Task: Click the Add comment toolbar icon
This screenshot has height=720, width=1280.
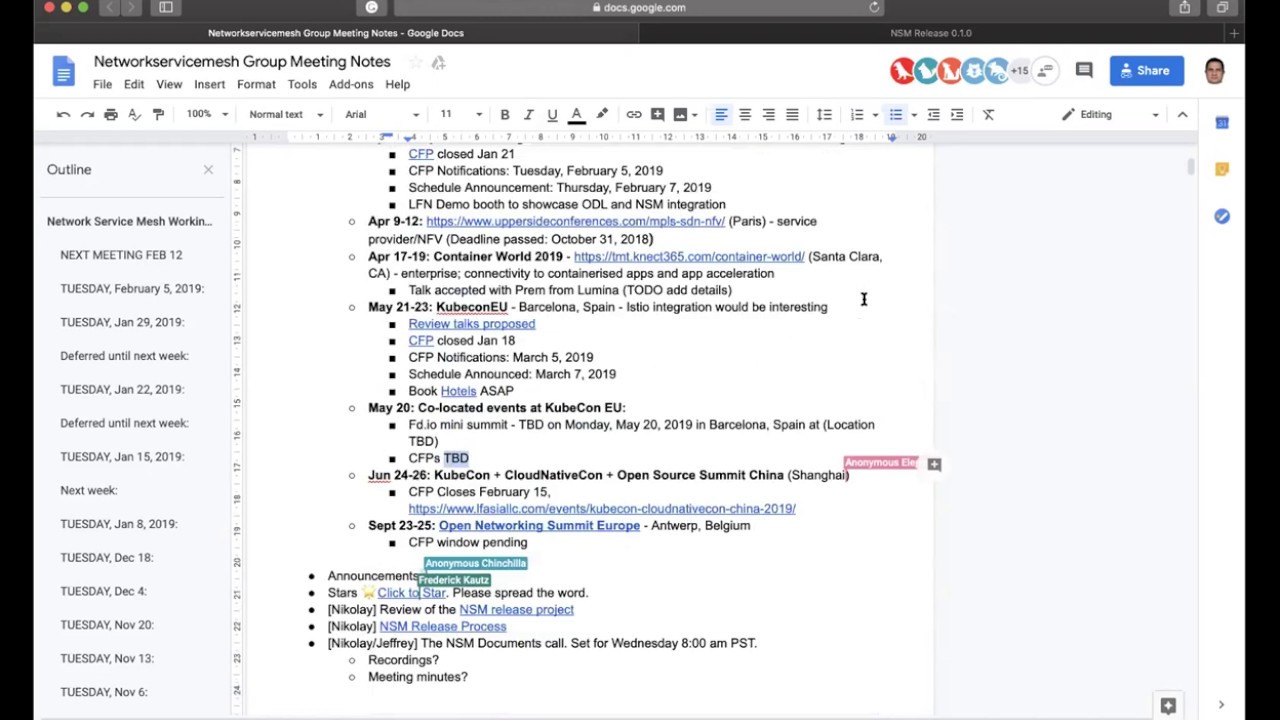Action: (657, 114)
